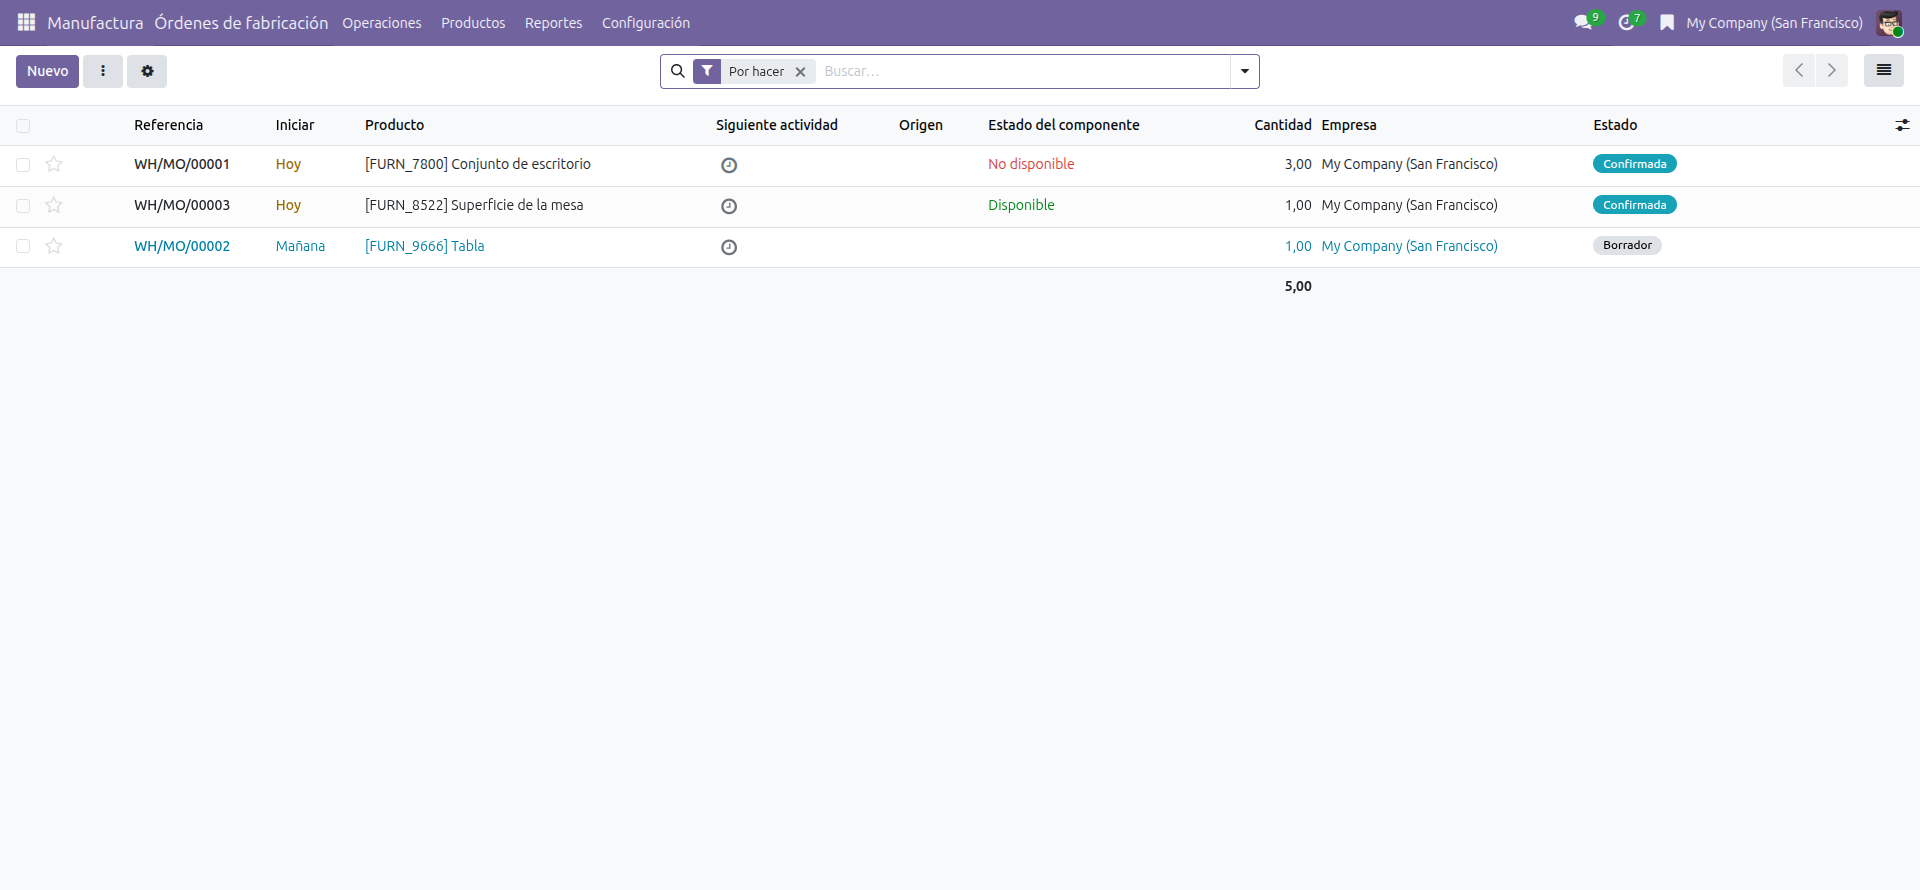Switch to list view icon
The image size is (1920, 890).
[1883, 71]
